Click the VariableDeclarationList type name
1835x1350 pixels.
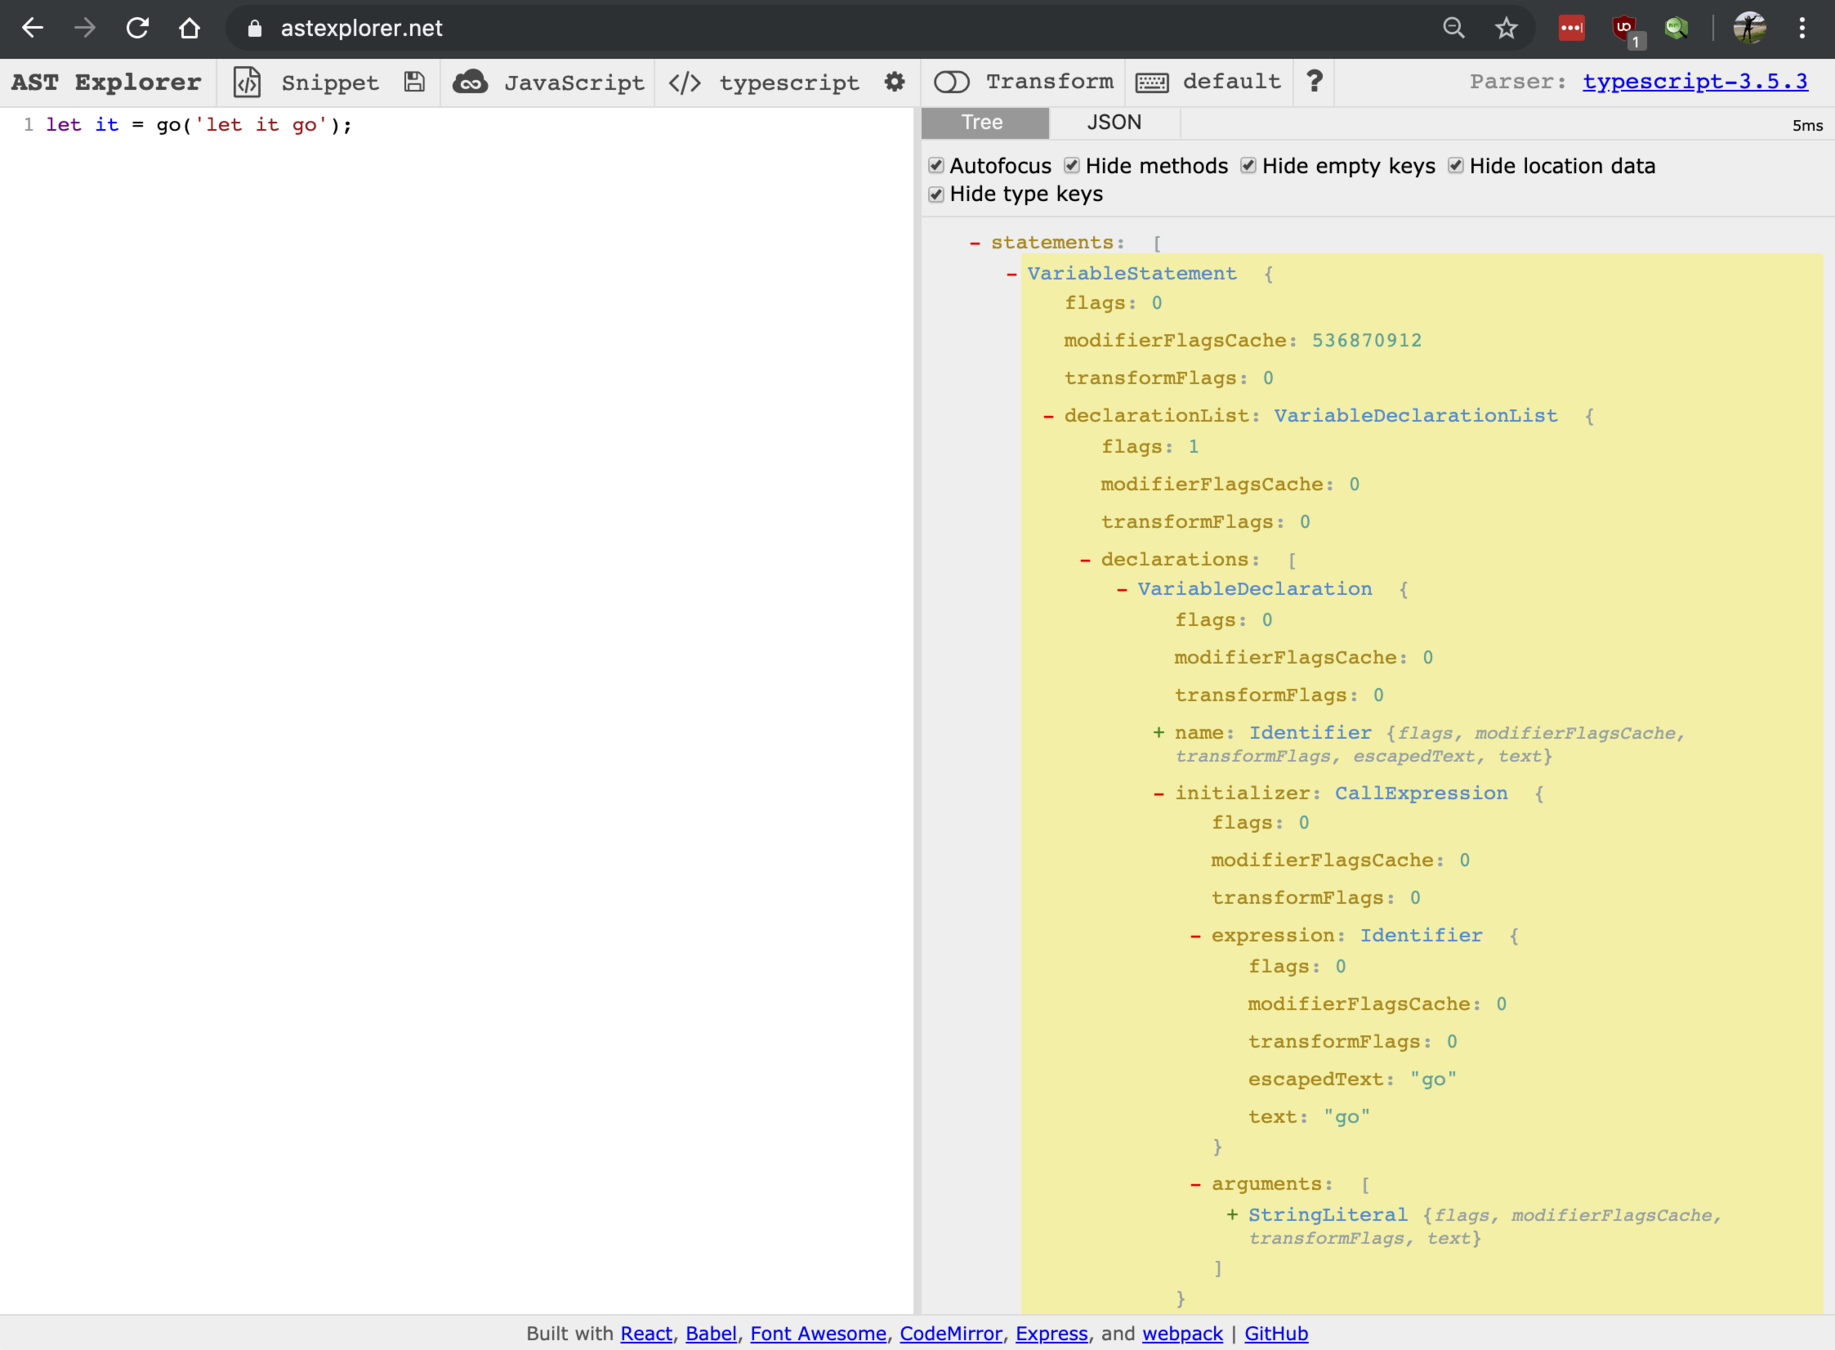point(1415,416)
